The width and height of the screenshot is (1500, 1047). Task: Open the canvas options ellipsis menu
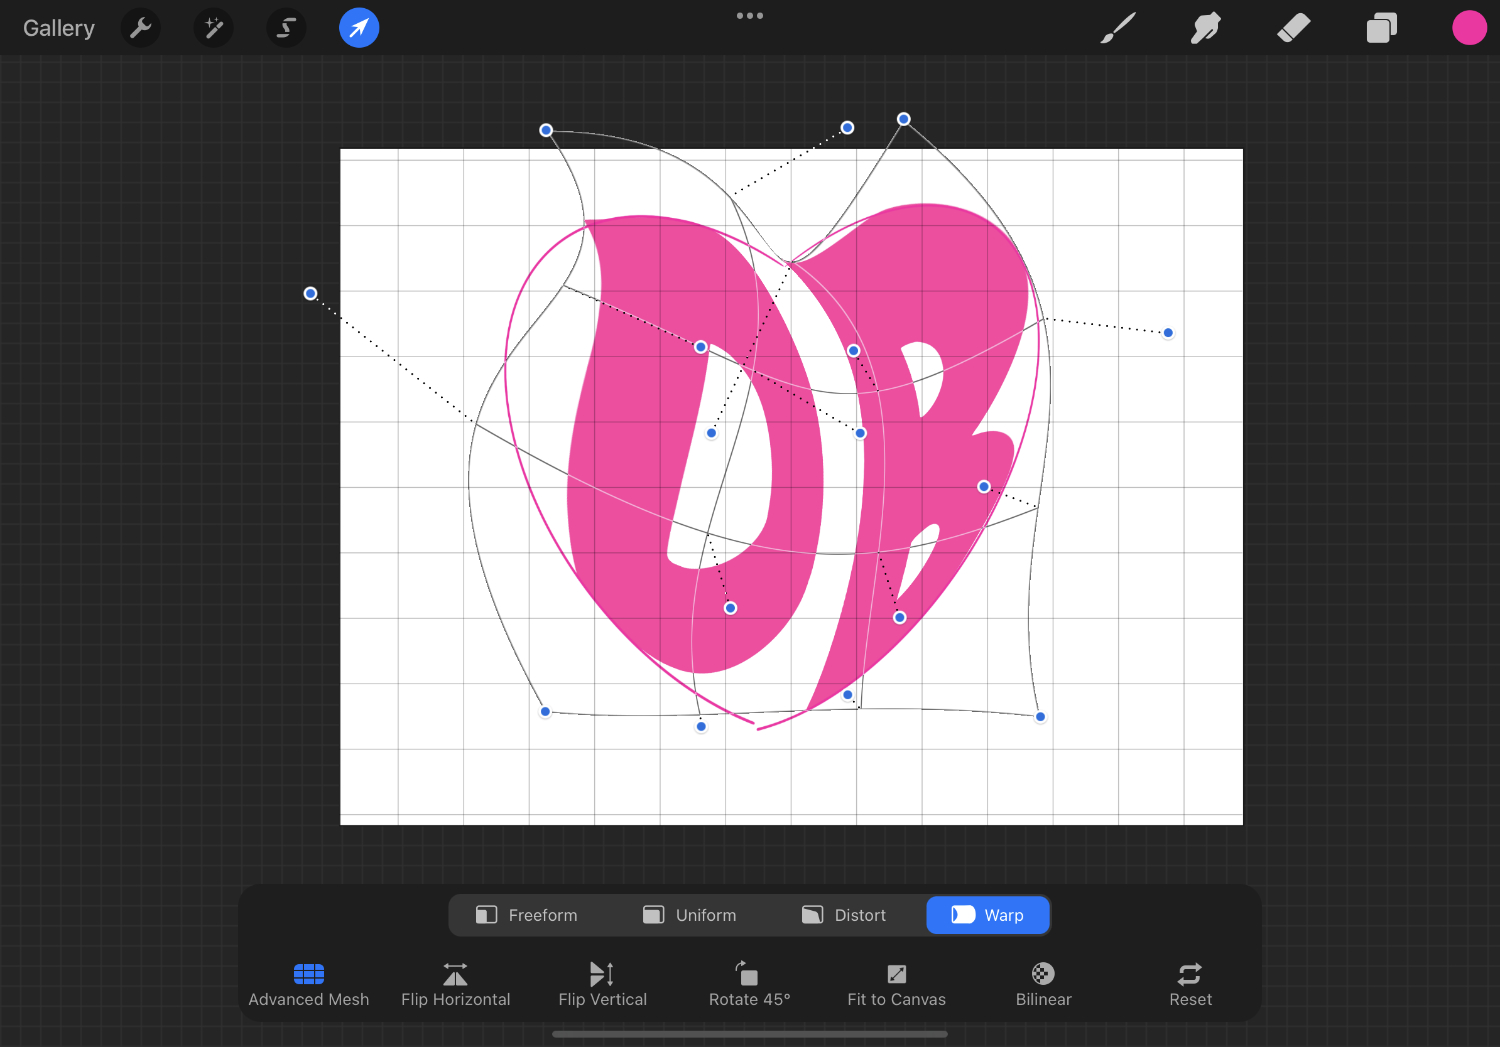(x=750, y=15)
